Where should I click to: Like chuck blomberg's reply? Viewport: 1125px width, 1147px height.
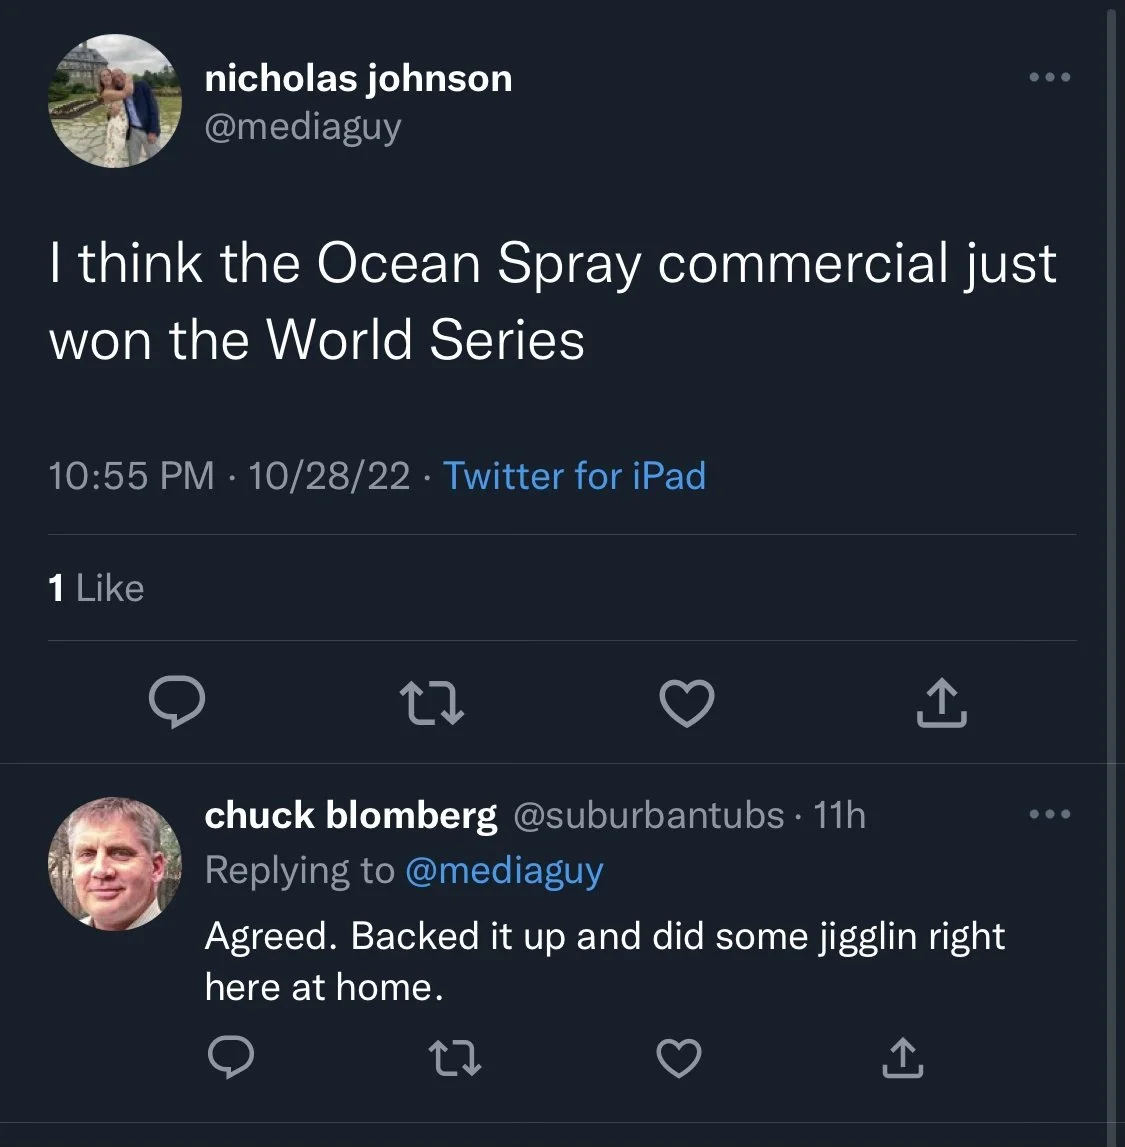tap(679, 1057)
